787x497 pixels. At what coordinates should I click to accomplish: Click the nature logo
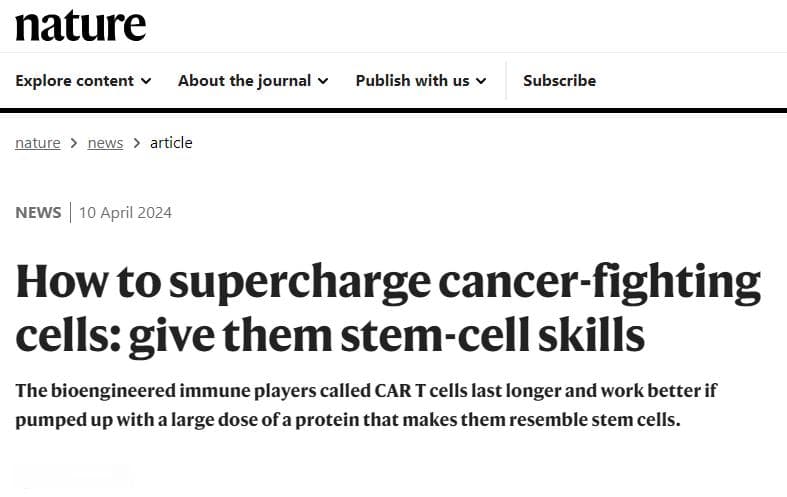pos(81,25)
